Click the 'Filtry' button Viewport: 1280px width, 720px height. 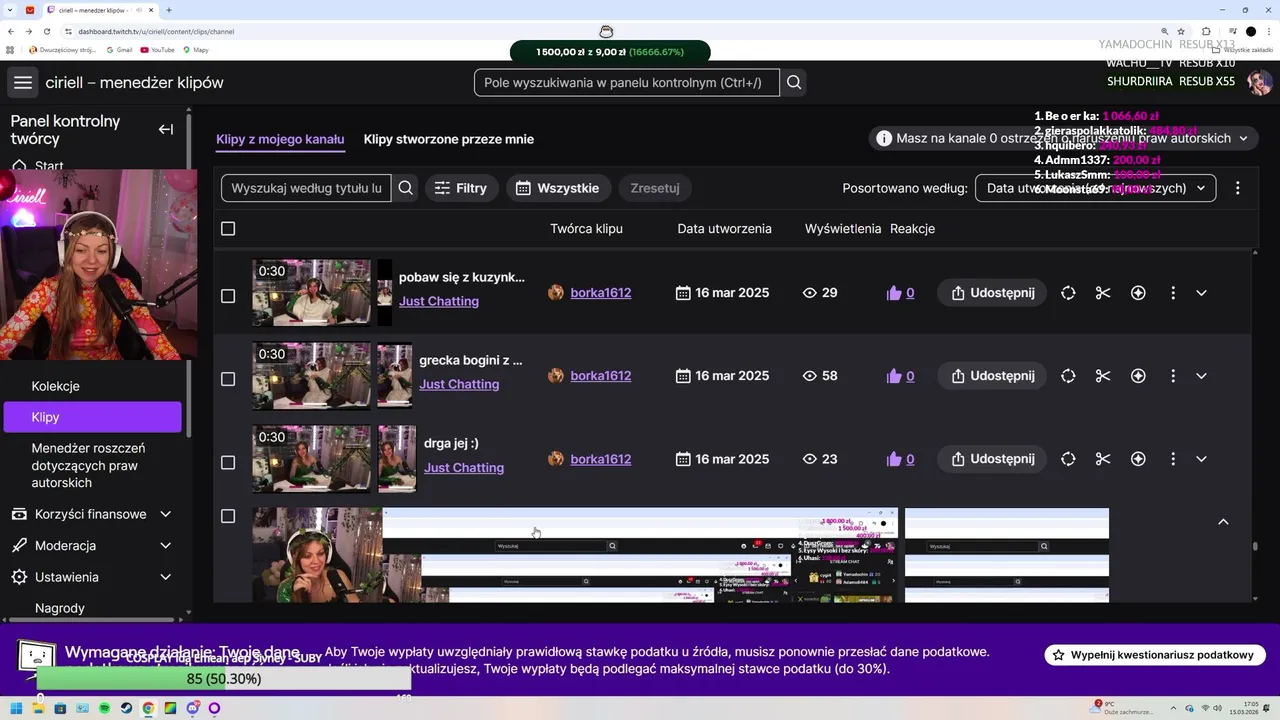[461, 188]
